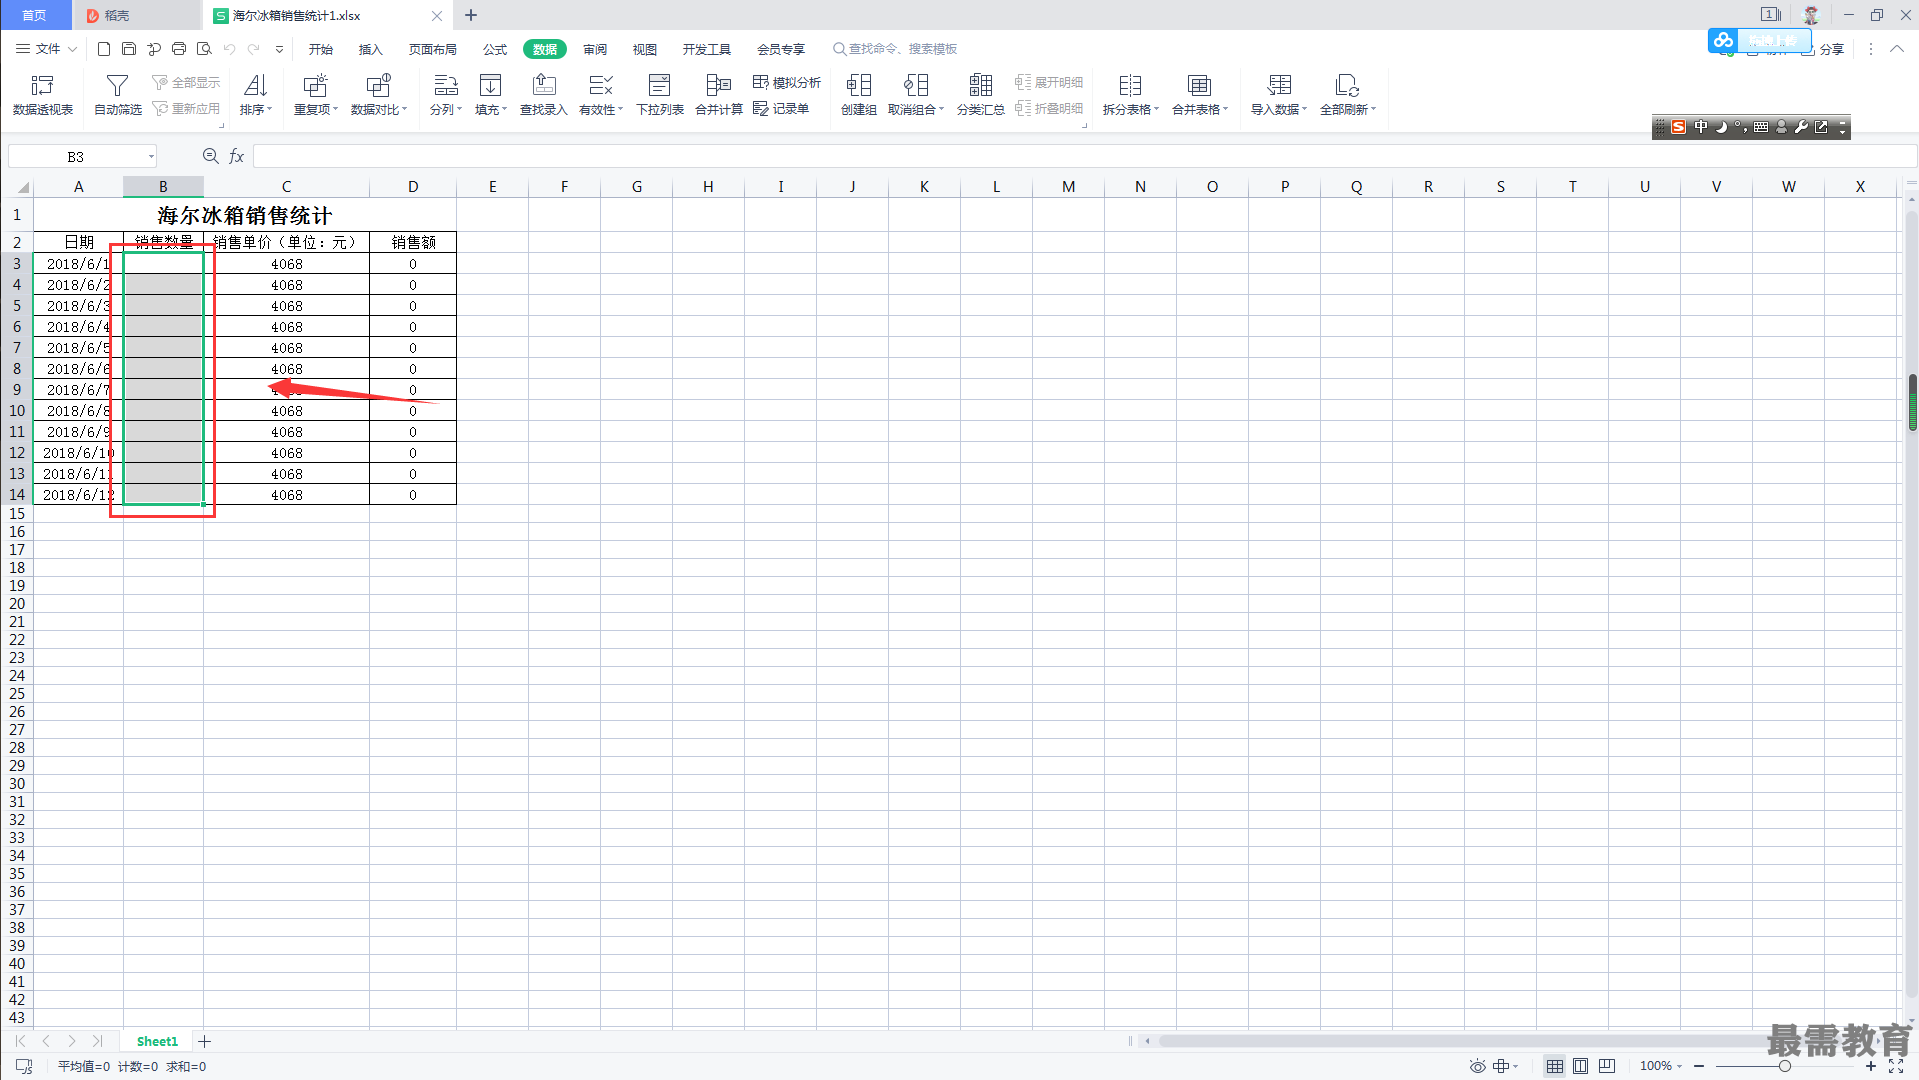Open the 公式 Formulas tab
This screenshot has height=1080, width=1919.
point(495,49)
